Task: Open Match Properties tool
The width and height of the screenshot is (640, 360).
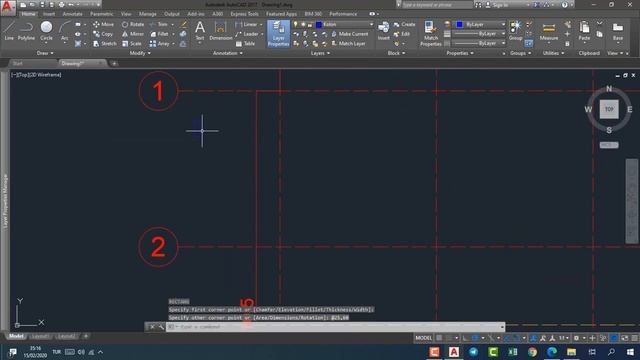Action: (x=431, y=33)
